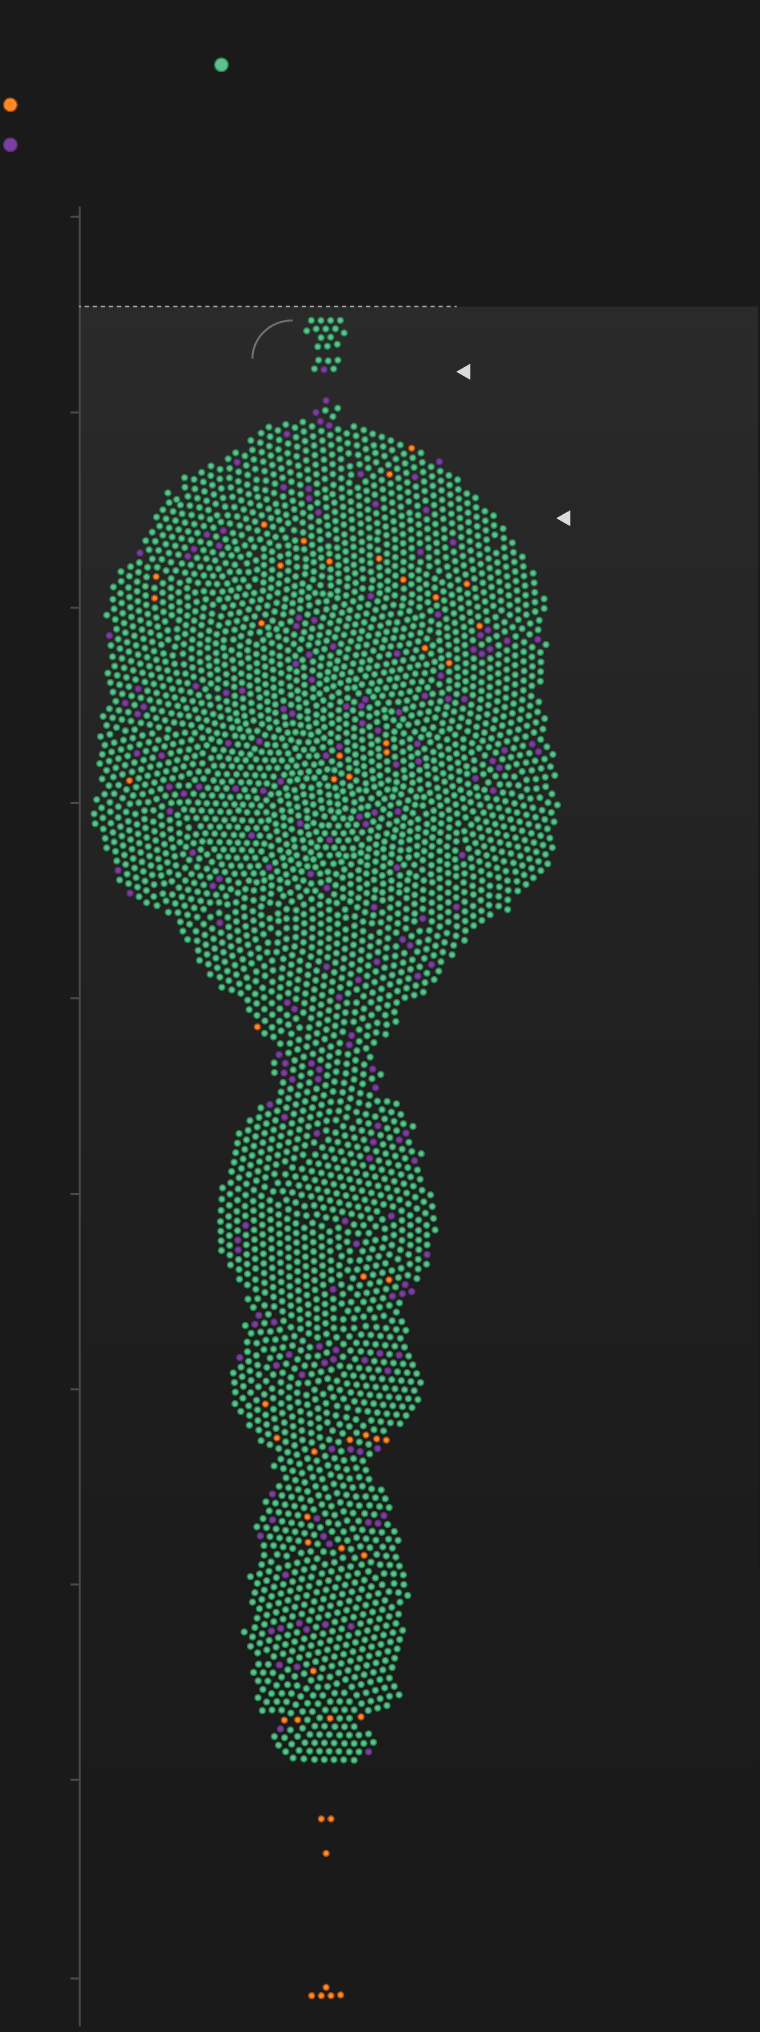Select the purple dot at the large cluster's peak
The image size is (760, 2032).
pyautogui.click(x=326, y=401)
